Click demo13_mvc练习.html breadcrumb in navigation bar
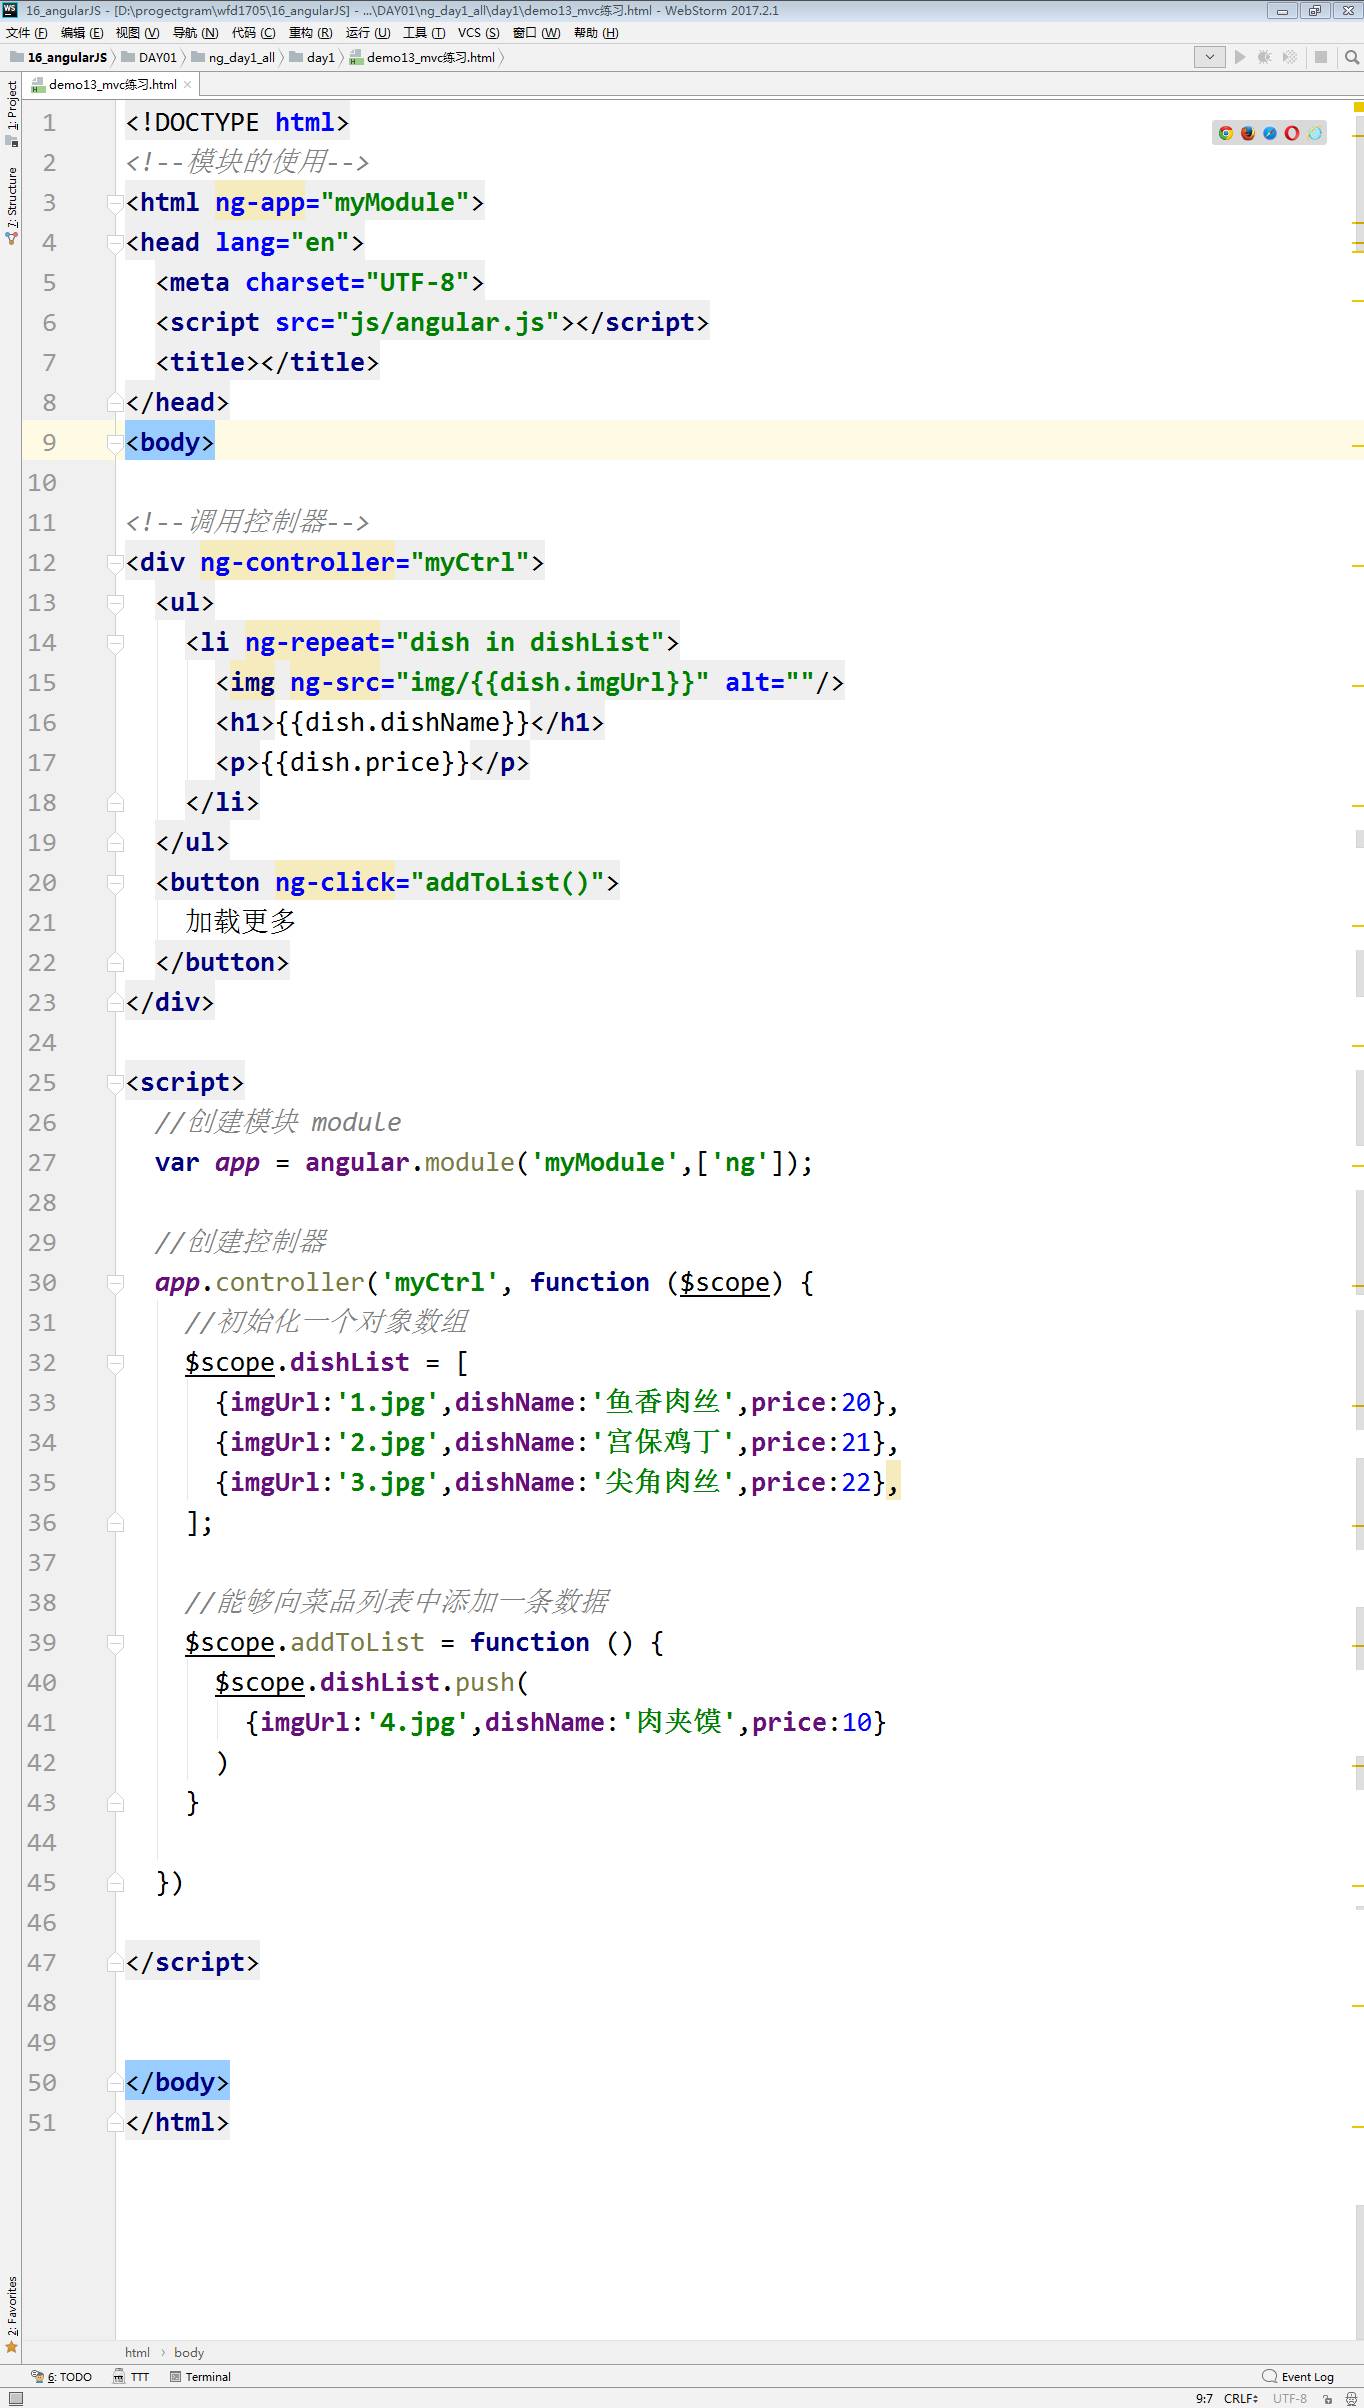 [422, 57]
